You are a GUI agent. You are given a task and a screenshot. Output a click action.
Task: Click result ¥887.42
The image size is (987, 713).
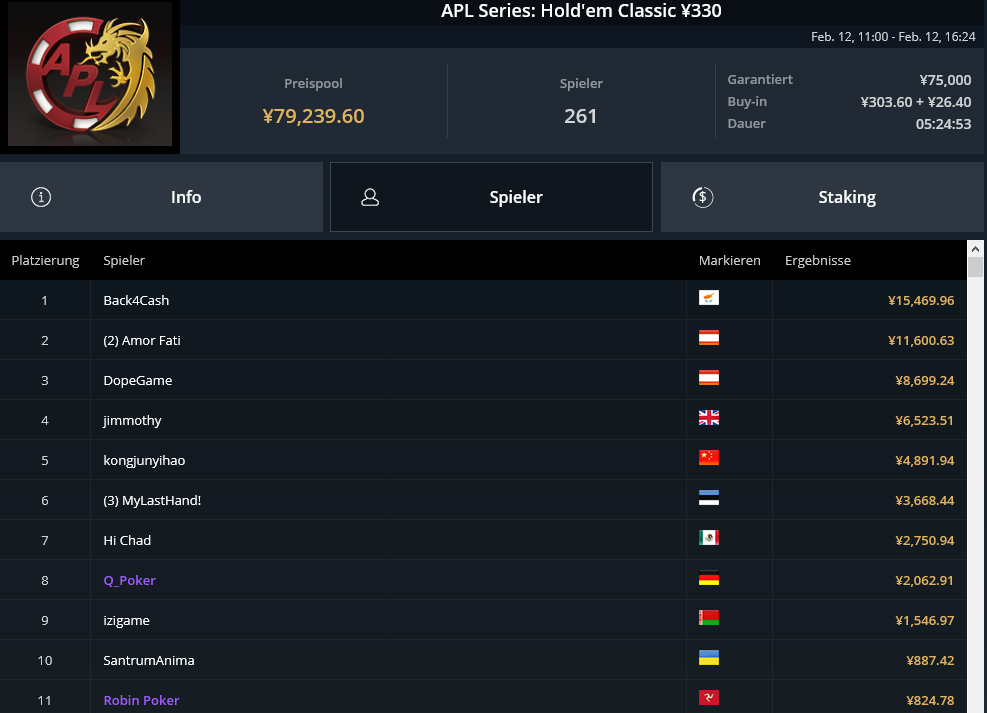click(930, 661)
